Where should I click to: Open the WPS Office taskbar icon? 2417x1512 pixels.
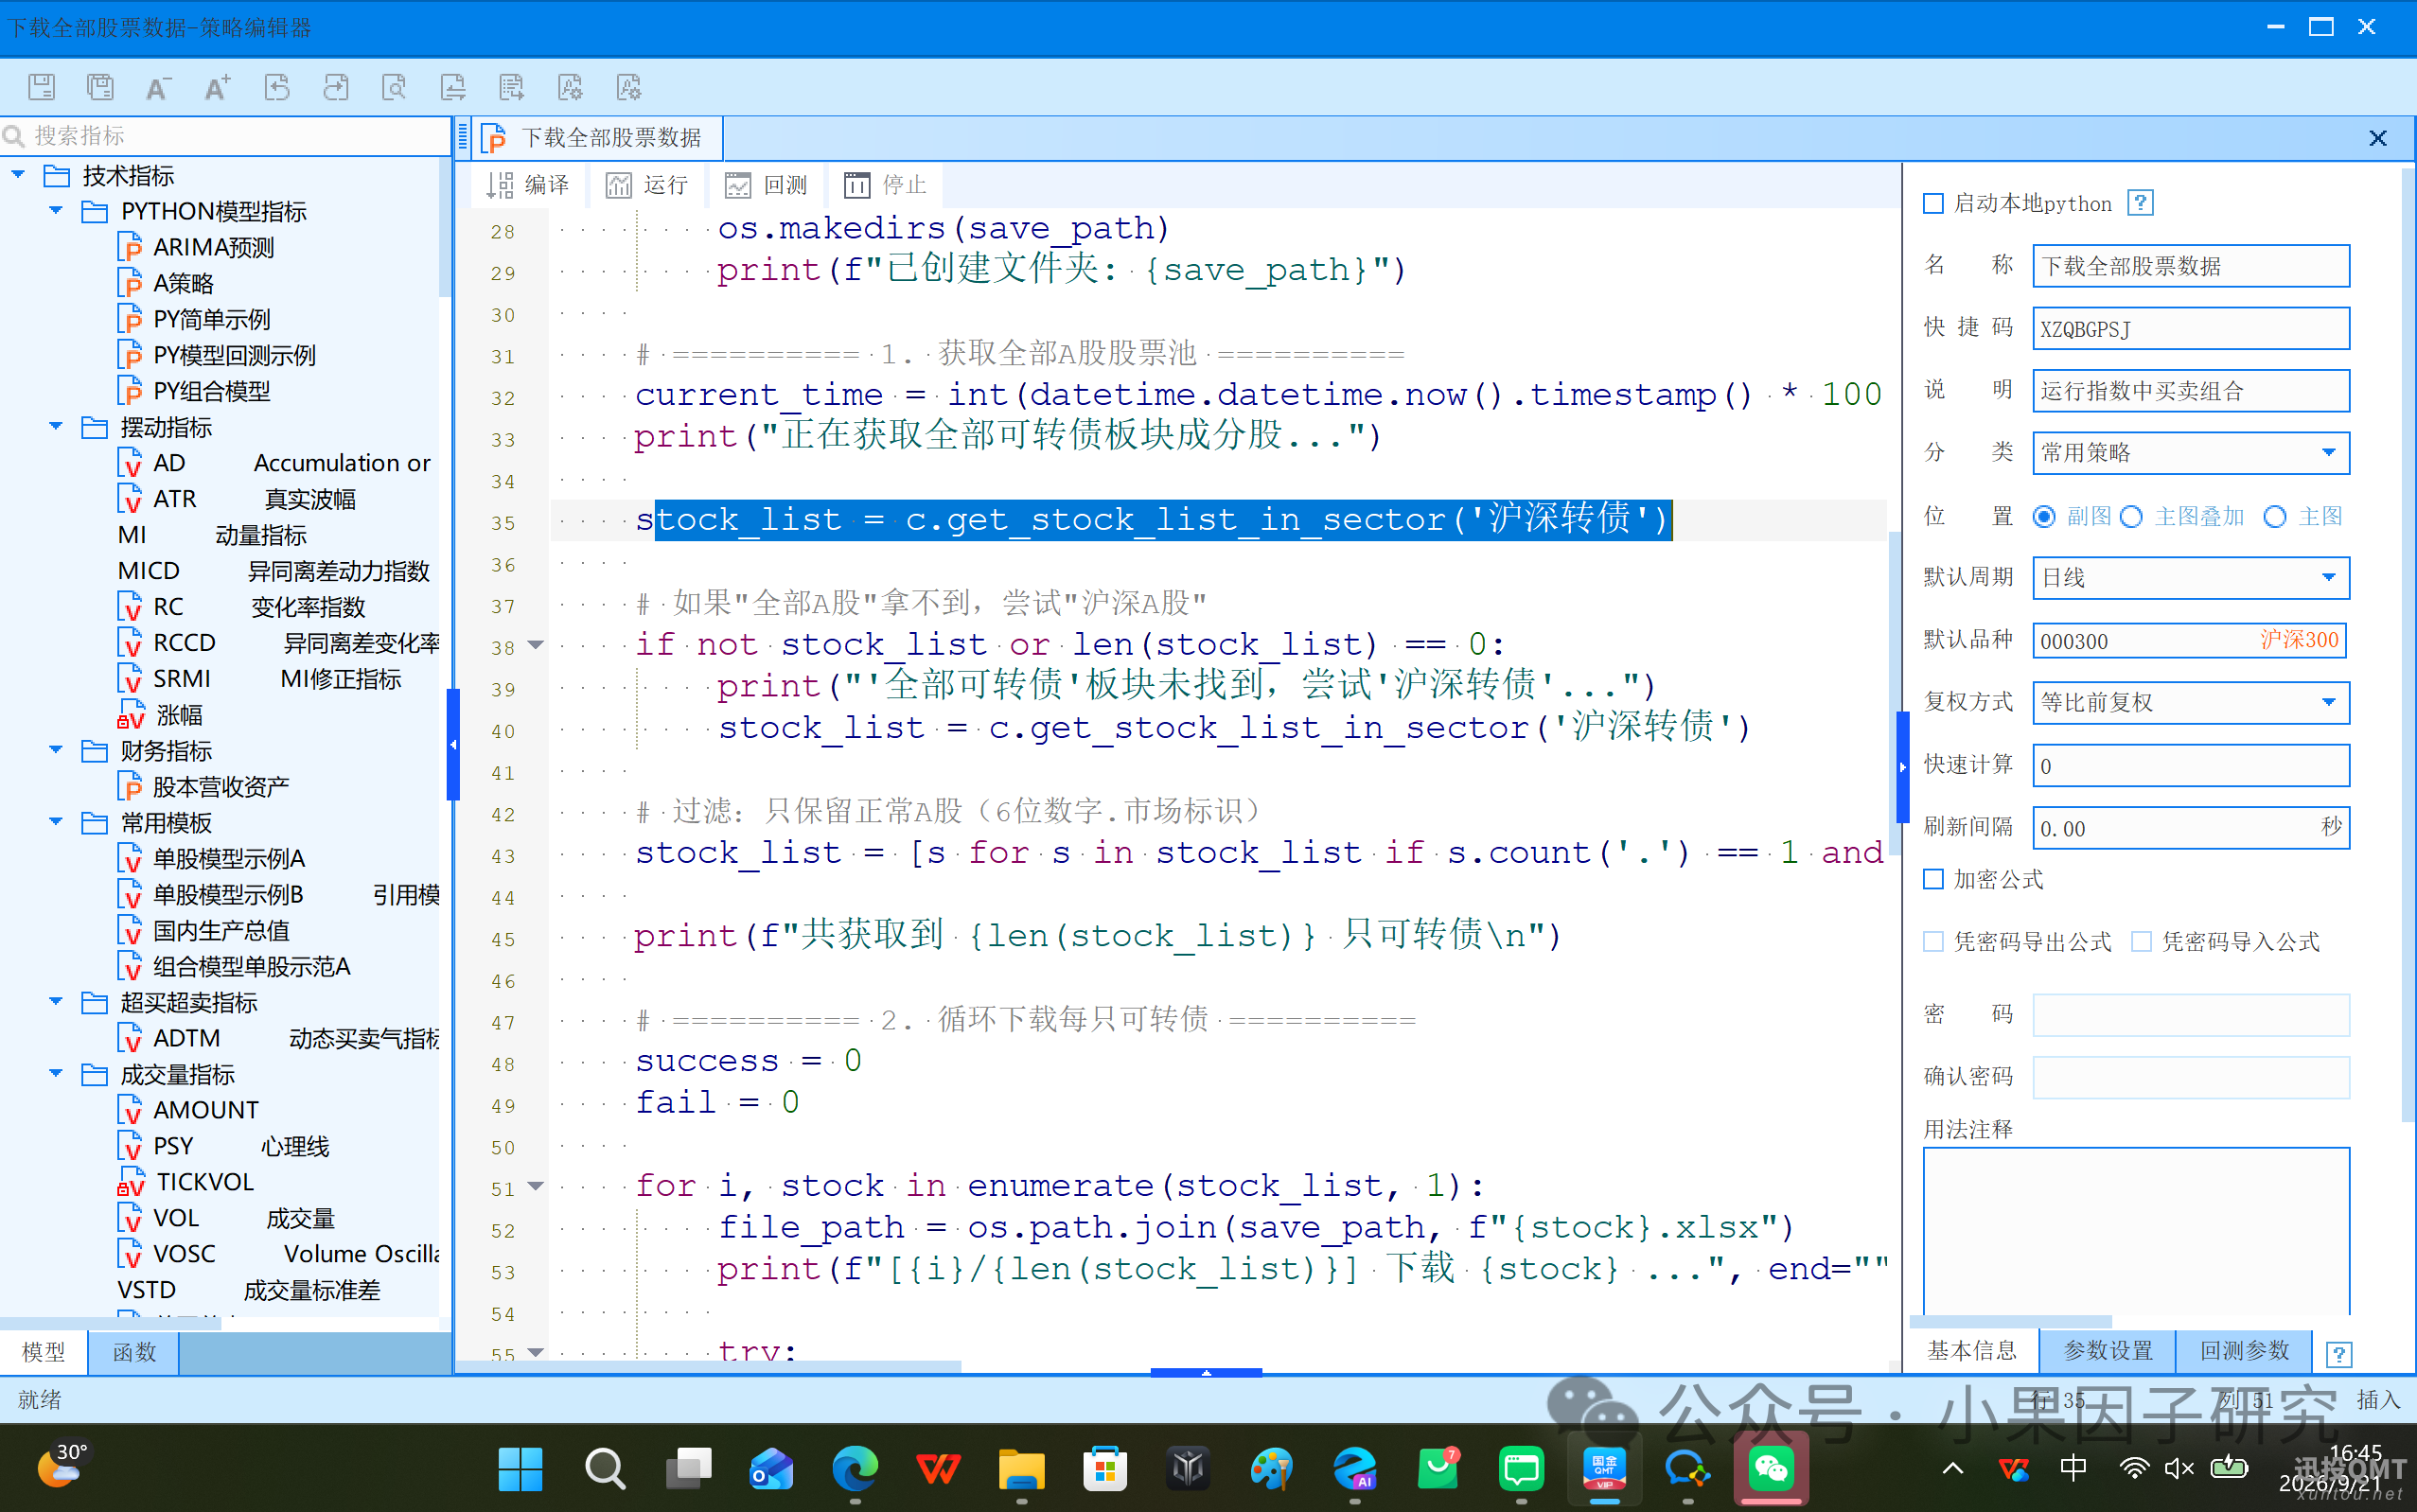(938, 1468)
